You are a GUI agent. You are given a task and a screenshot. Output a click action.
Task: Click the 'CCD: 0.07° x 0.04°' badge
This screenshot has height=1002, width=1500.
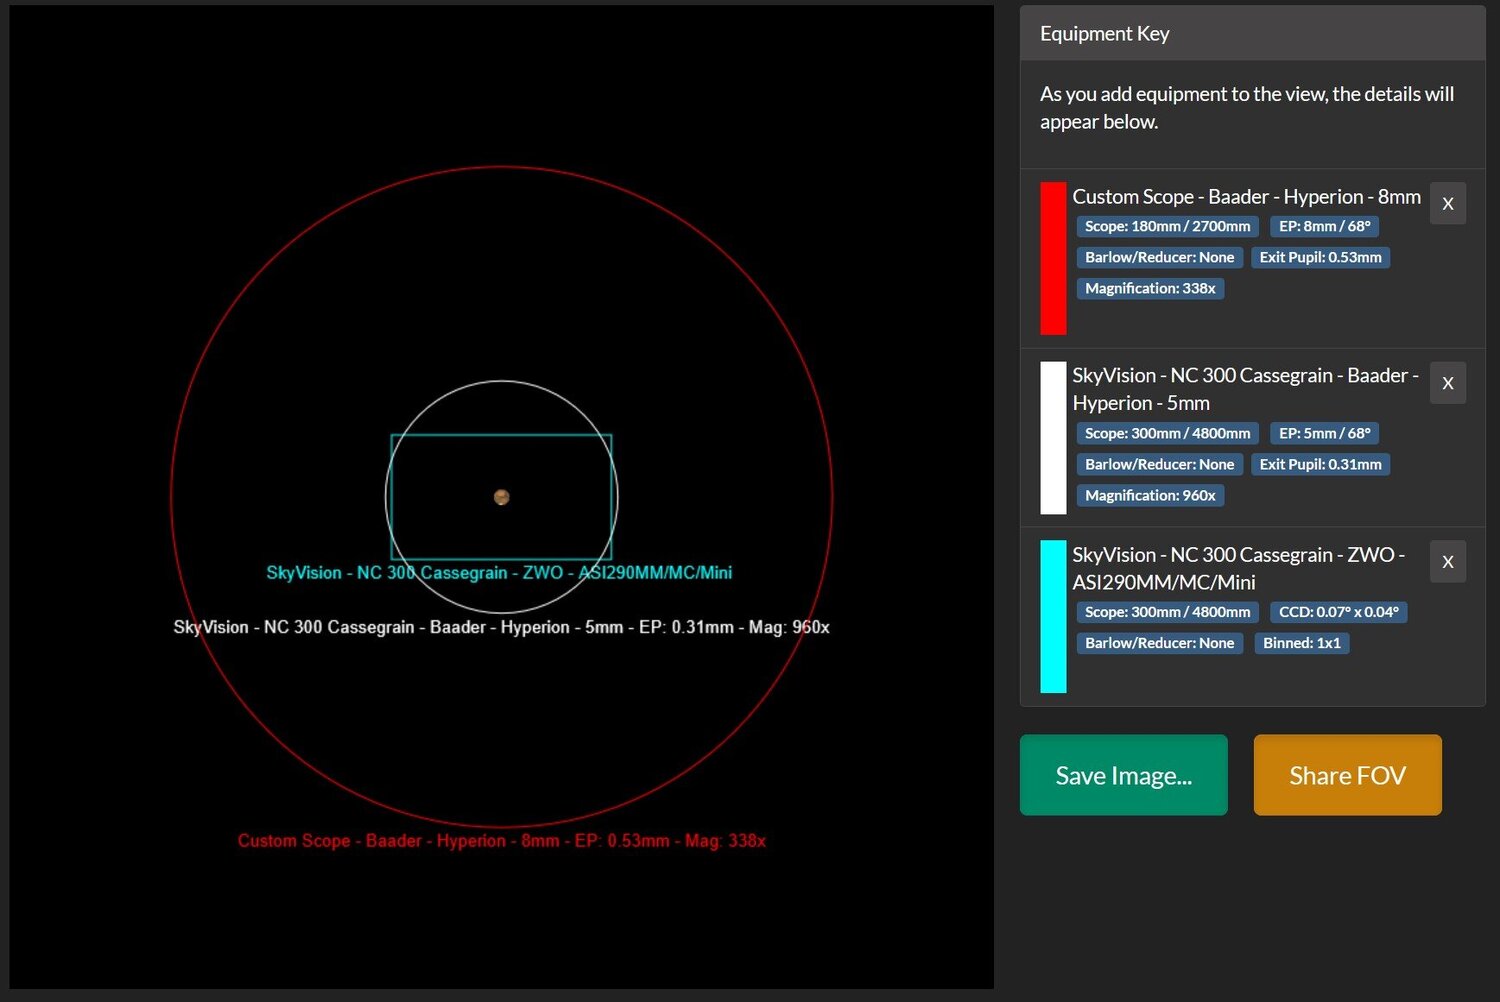1338,612
